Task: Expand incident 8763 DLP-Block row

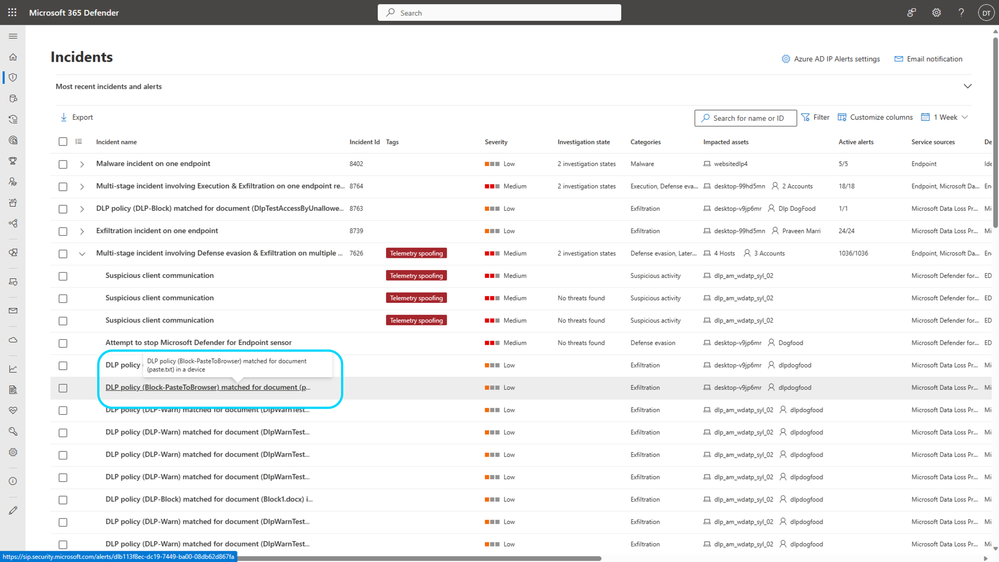Action: click(82, 208)
